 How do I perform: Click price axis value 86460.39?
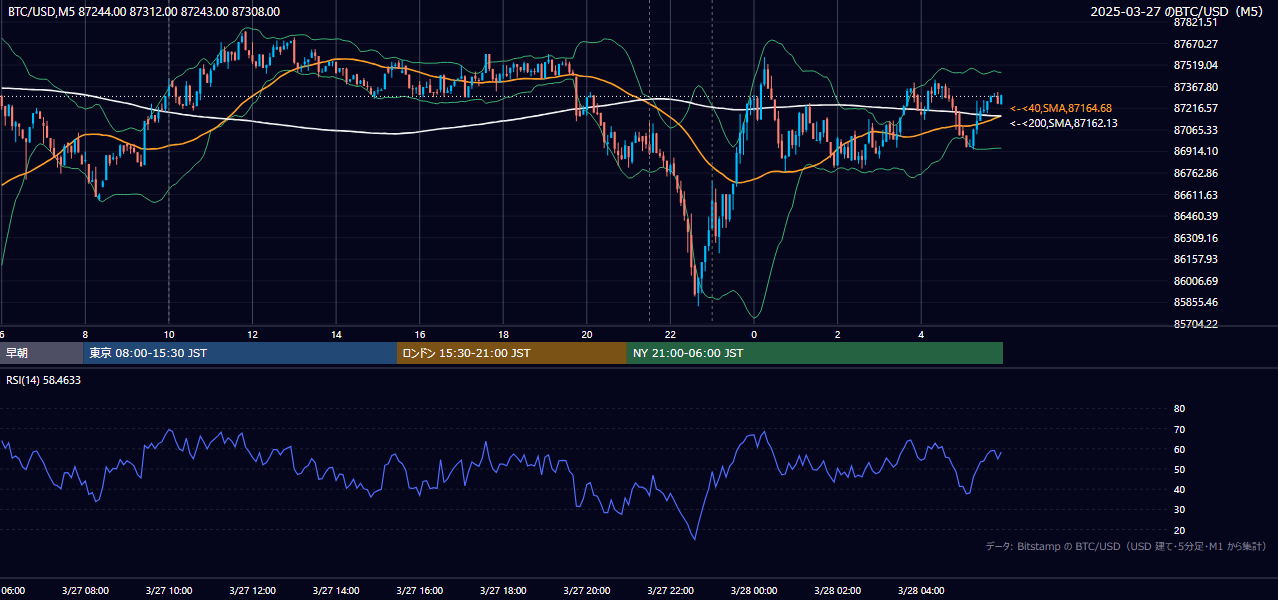pyautogui.click(x=1196, y=216)
